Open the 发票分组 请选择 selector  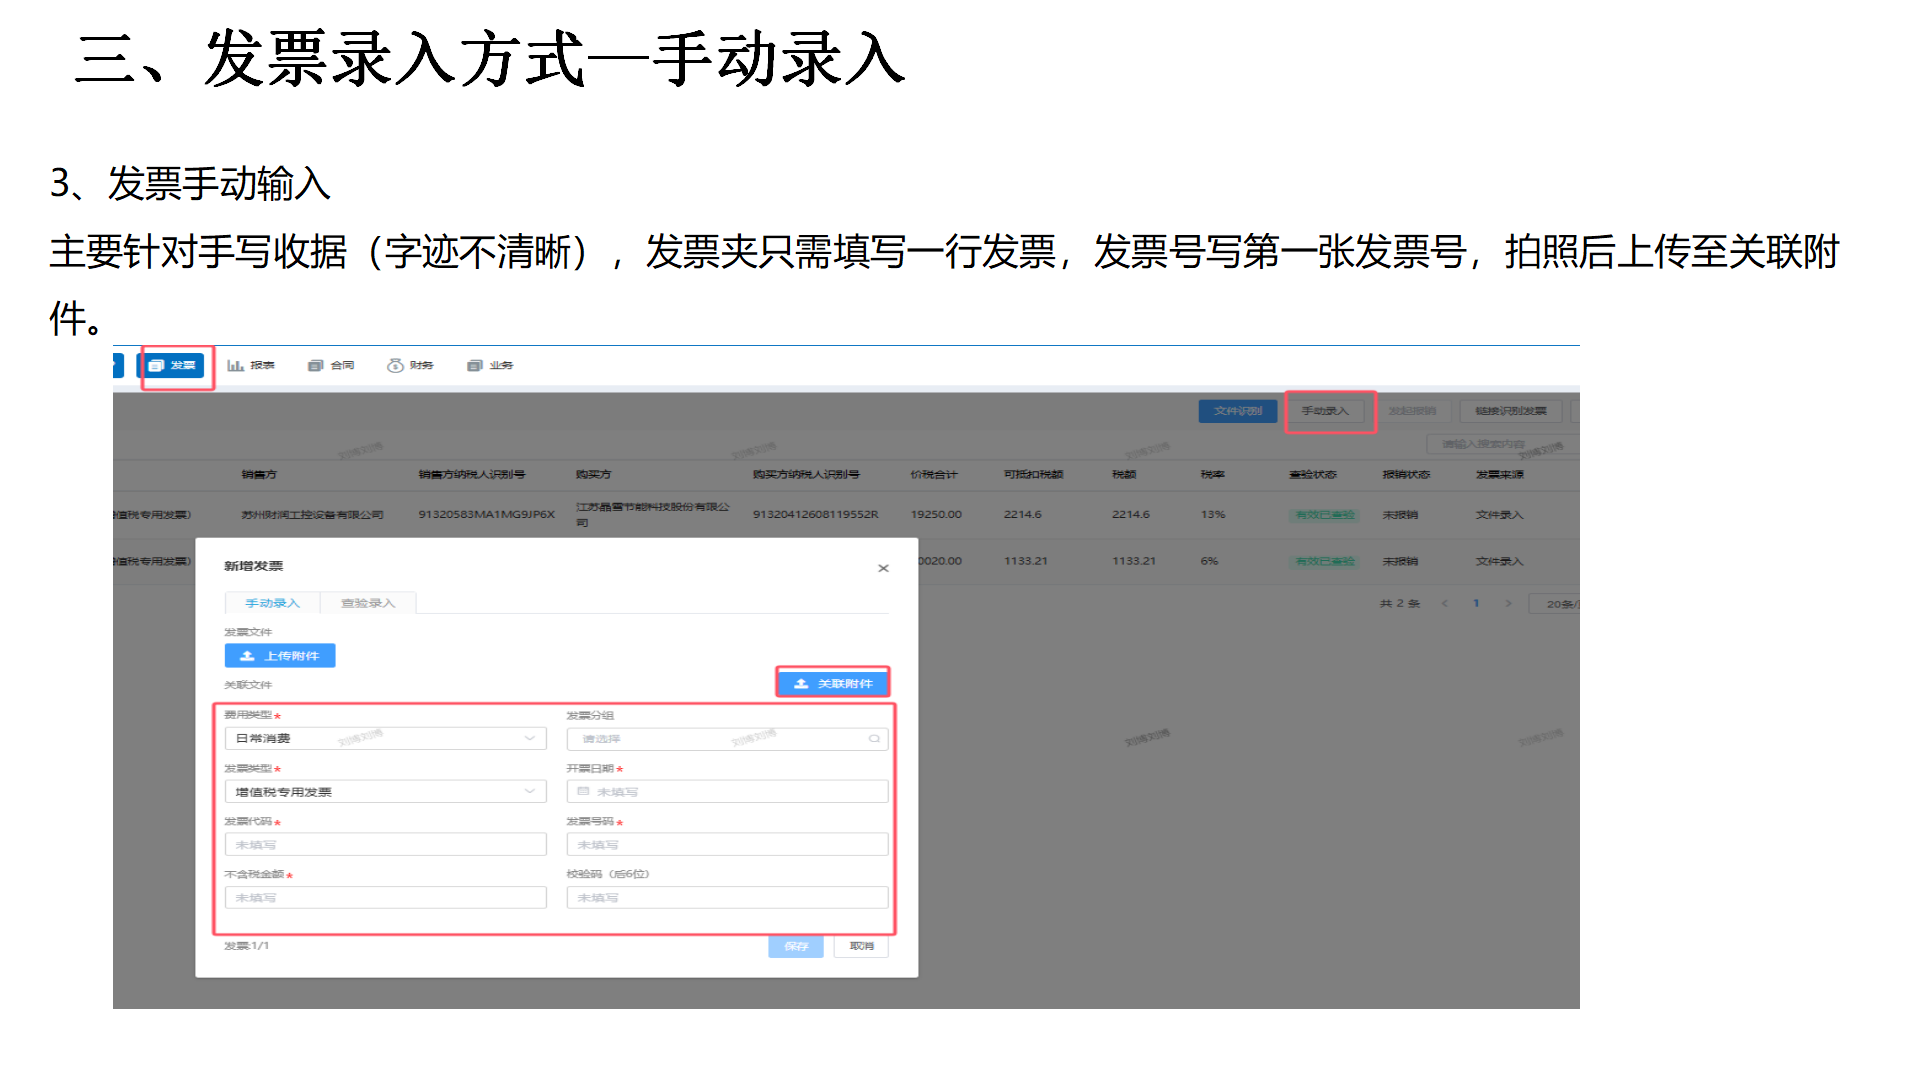[727, 739]
